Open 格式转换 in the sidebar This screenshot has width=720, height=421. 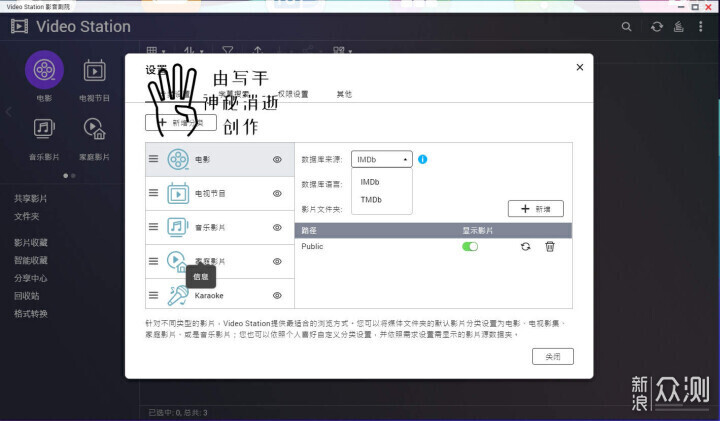click(30, 314)
